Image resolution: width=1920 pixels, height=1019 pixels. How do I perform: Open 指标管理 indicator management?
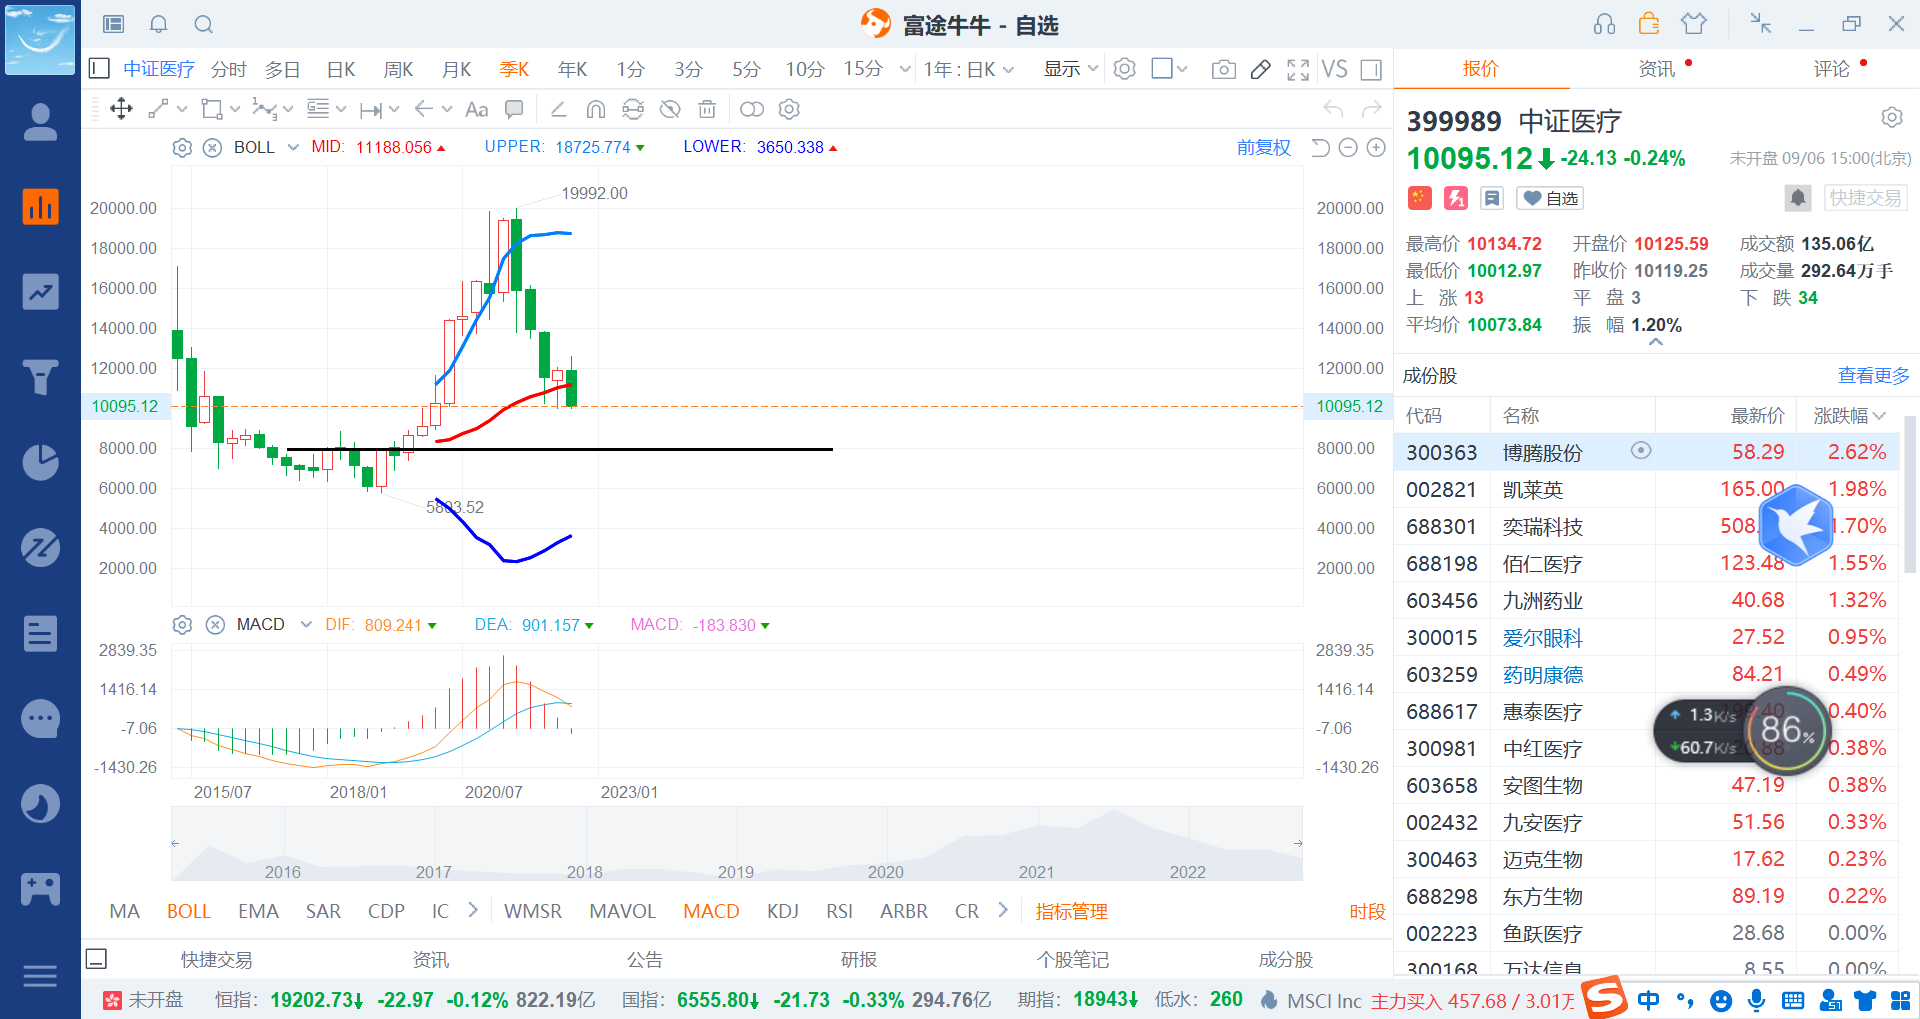[1071, 911]
